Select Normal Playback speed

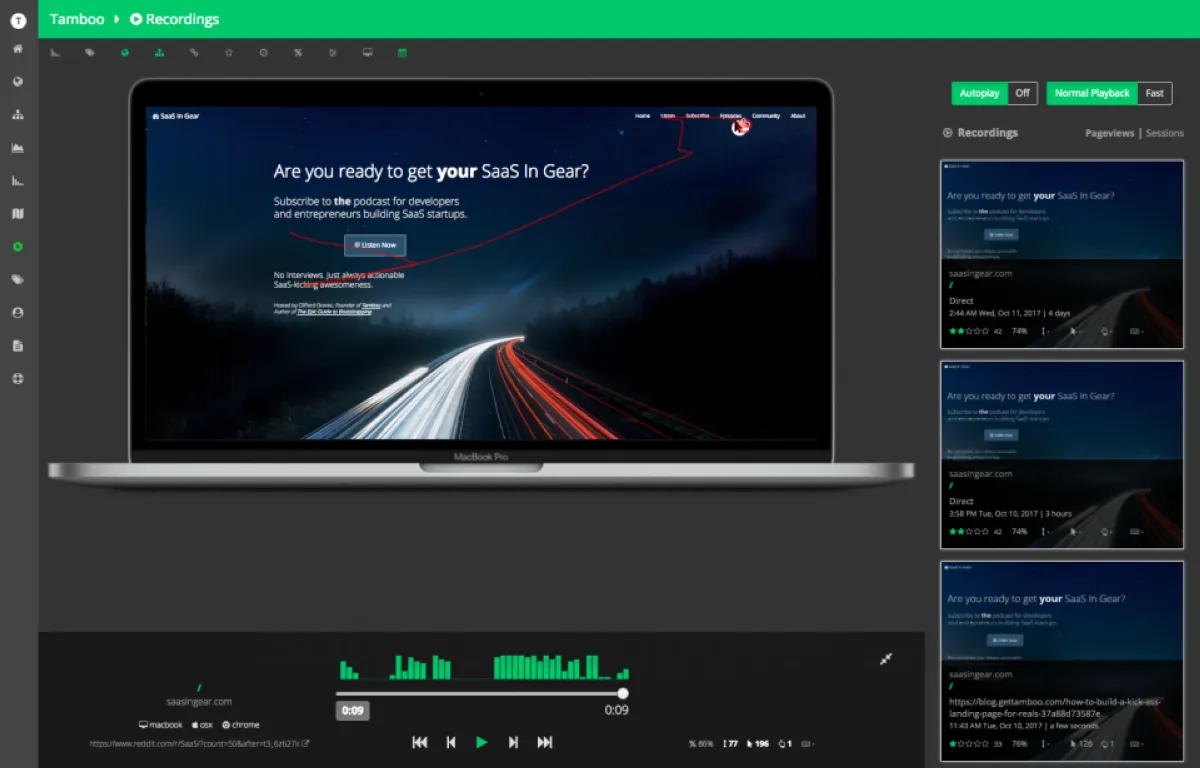1092,93
